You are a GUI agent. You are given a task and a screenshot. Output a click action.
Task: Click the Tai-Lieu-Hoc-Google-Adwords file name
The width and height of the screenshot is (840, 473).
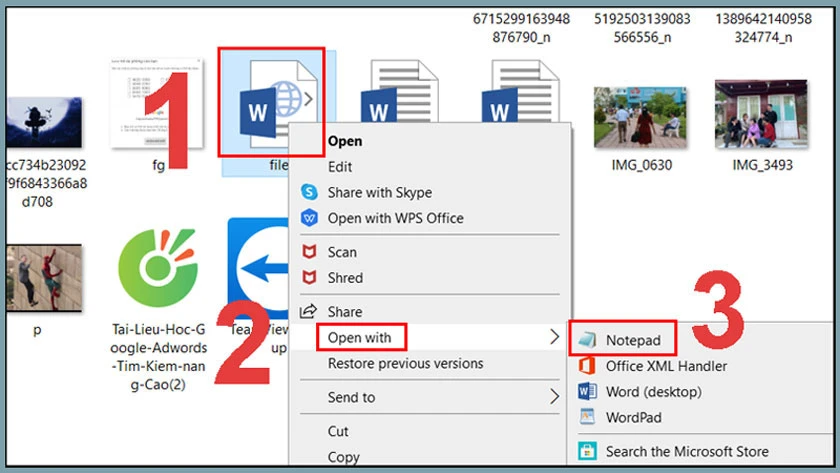[158, 357]
